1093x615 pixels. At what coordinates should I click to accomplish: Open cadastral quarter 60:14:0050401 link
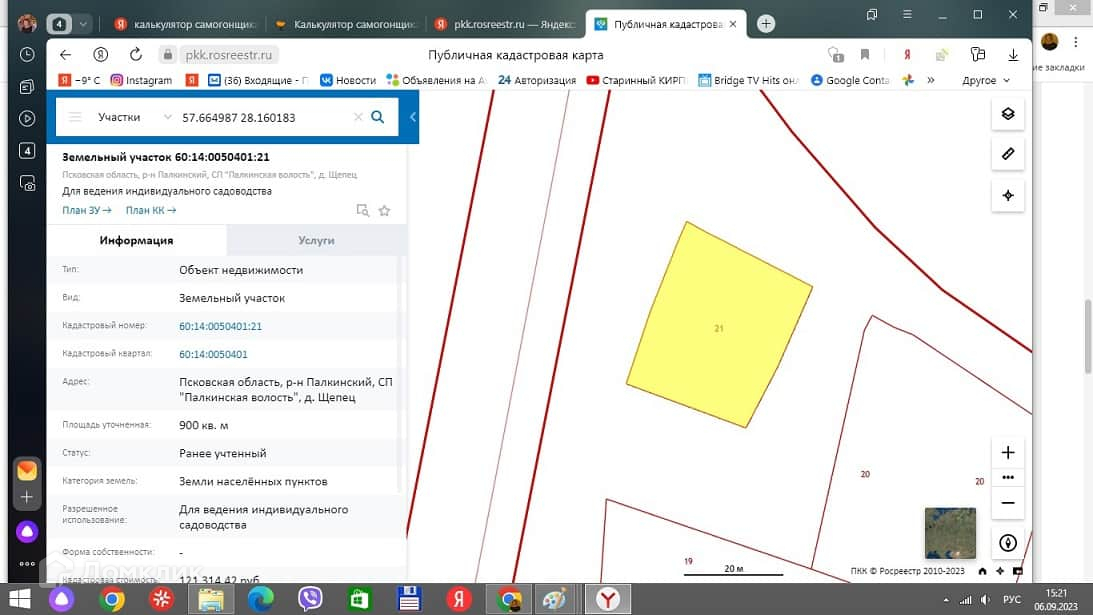click(x=213, y=354)
